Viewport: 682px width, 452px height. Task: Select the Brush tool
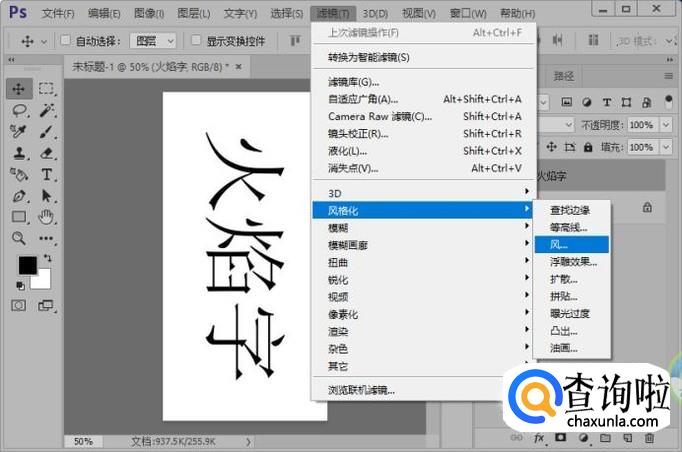46,131
